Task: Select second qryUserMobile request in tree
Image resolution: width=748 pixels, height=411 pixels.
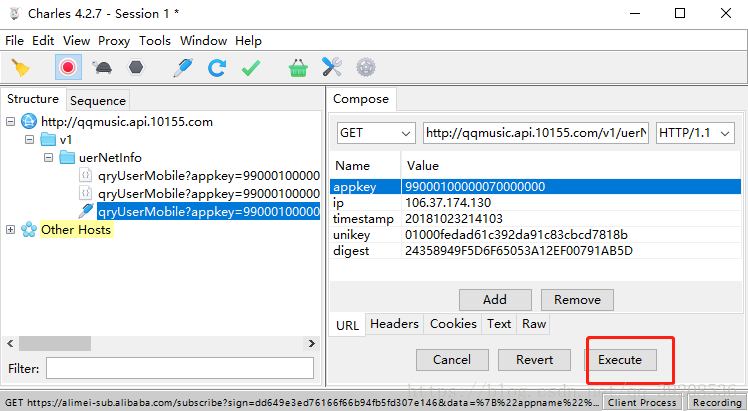Action: (209, 194)
